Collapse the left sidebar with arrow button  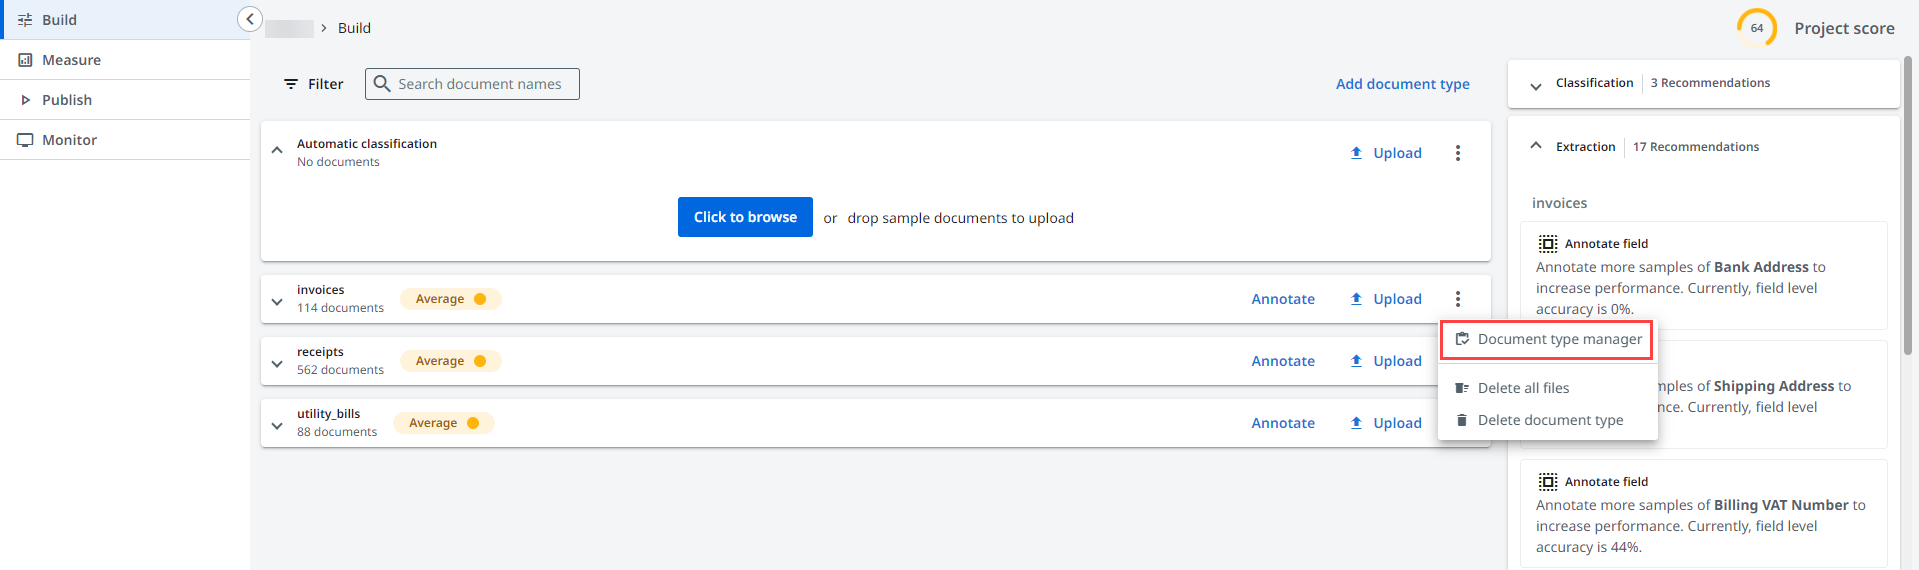pos(250,19)
